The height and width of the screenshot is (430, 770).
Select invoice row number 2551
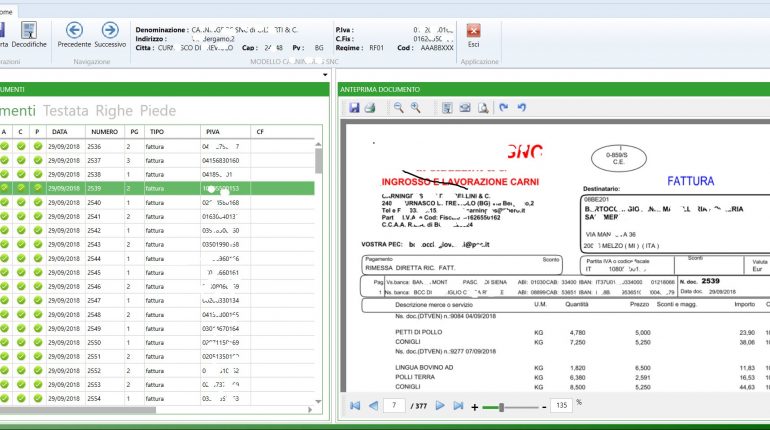click(157, 357)
